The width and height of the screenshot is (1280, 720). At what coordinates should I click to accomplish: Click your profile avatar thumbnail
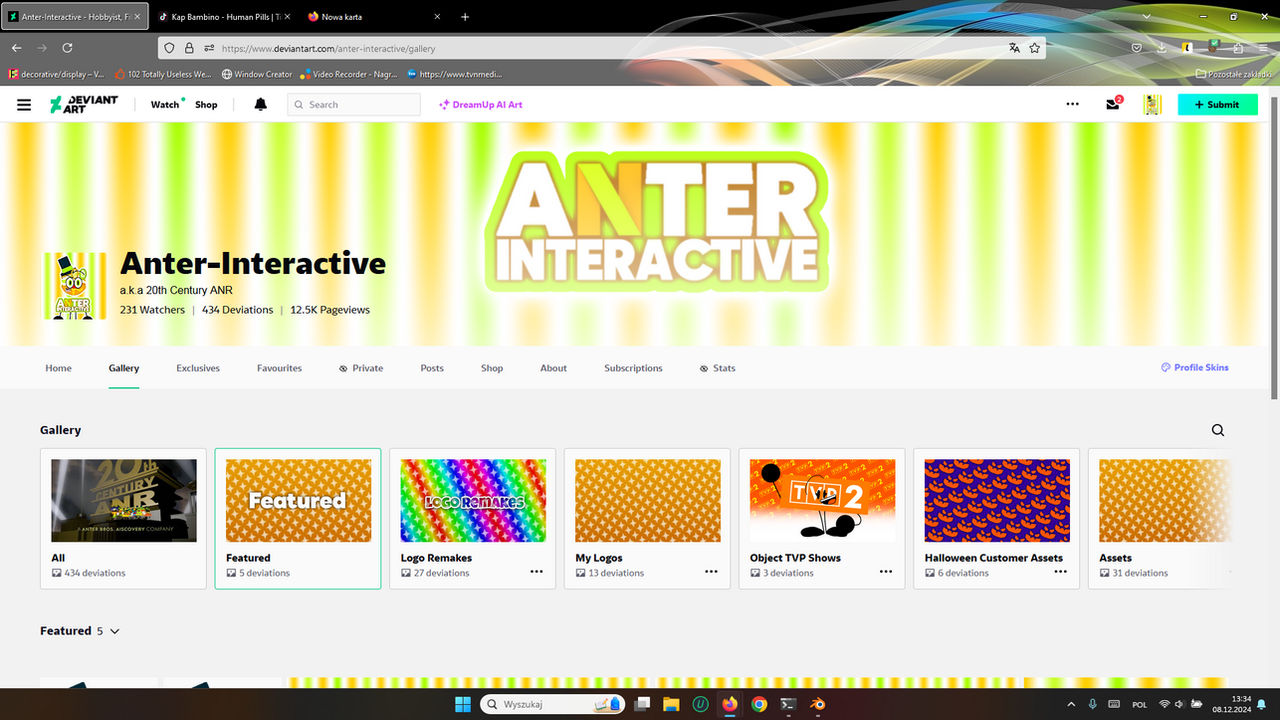click(x=1152, y=104)
